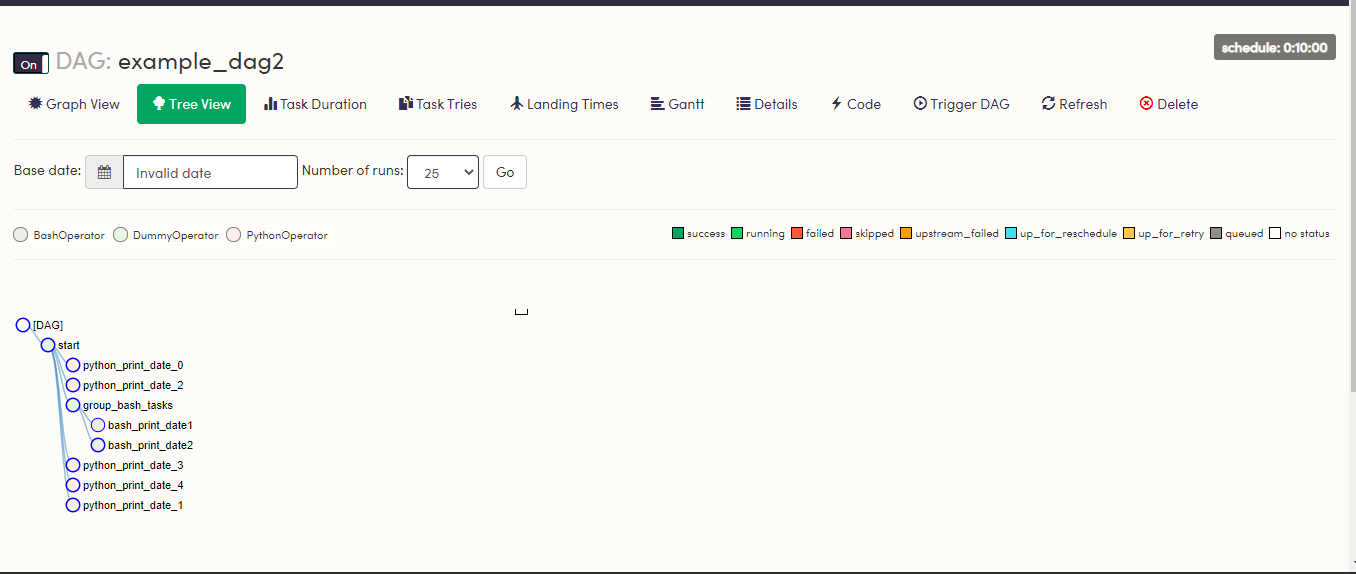The height and width of the screenshot is (574, 1356).
Task: Click the bash_print_date1 node circle
Action: (98, 425)
